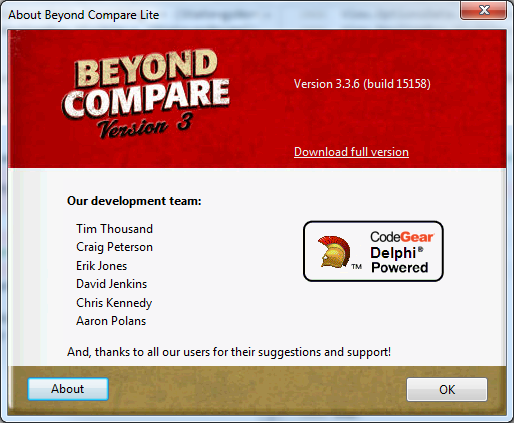Click the name Tim Thousand
The width and height of the screenshot is (514, 423).
point(114,229)
